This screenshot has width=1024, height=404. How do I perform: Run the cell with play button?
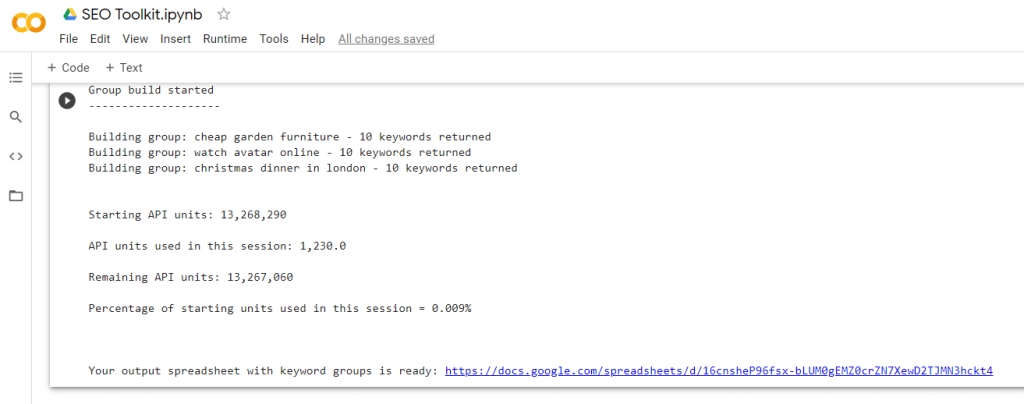[x=67, y=101]
